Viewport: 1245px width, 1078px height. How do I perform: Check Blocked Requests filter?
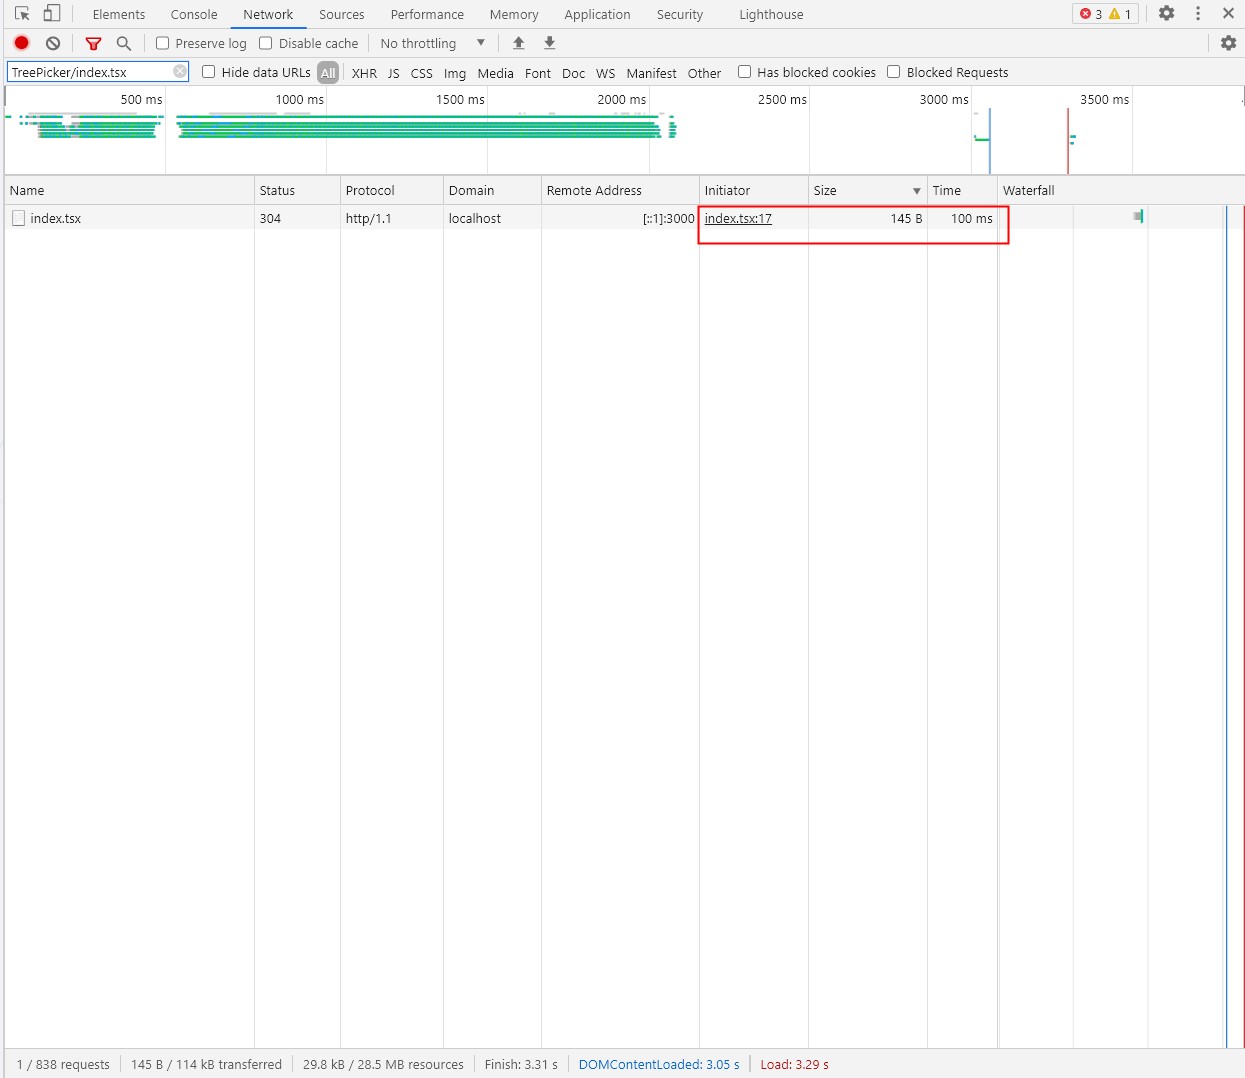(894, 72)
